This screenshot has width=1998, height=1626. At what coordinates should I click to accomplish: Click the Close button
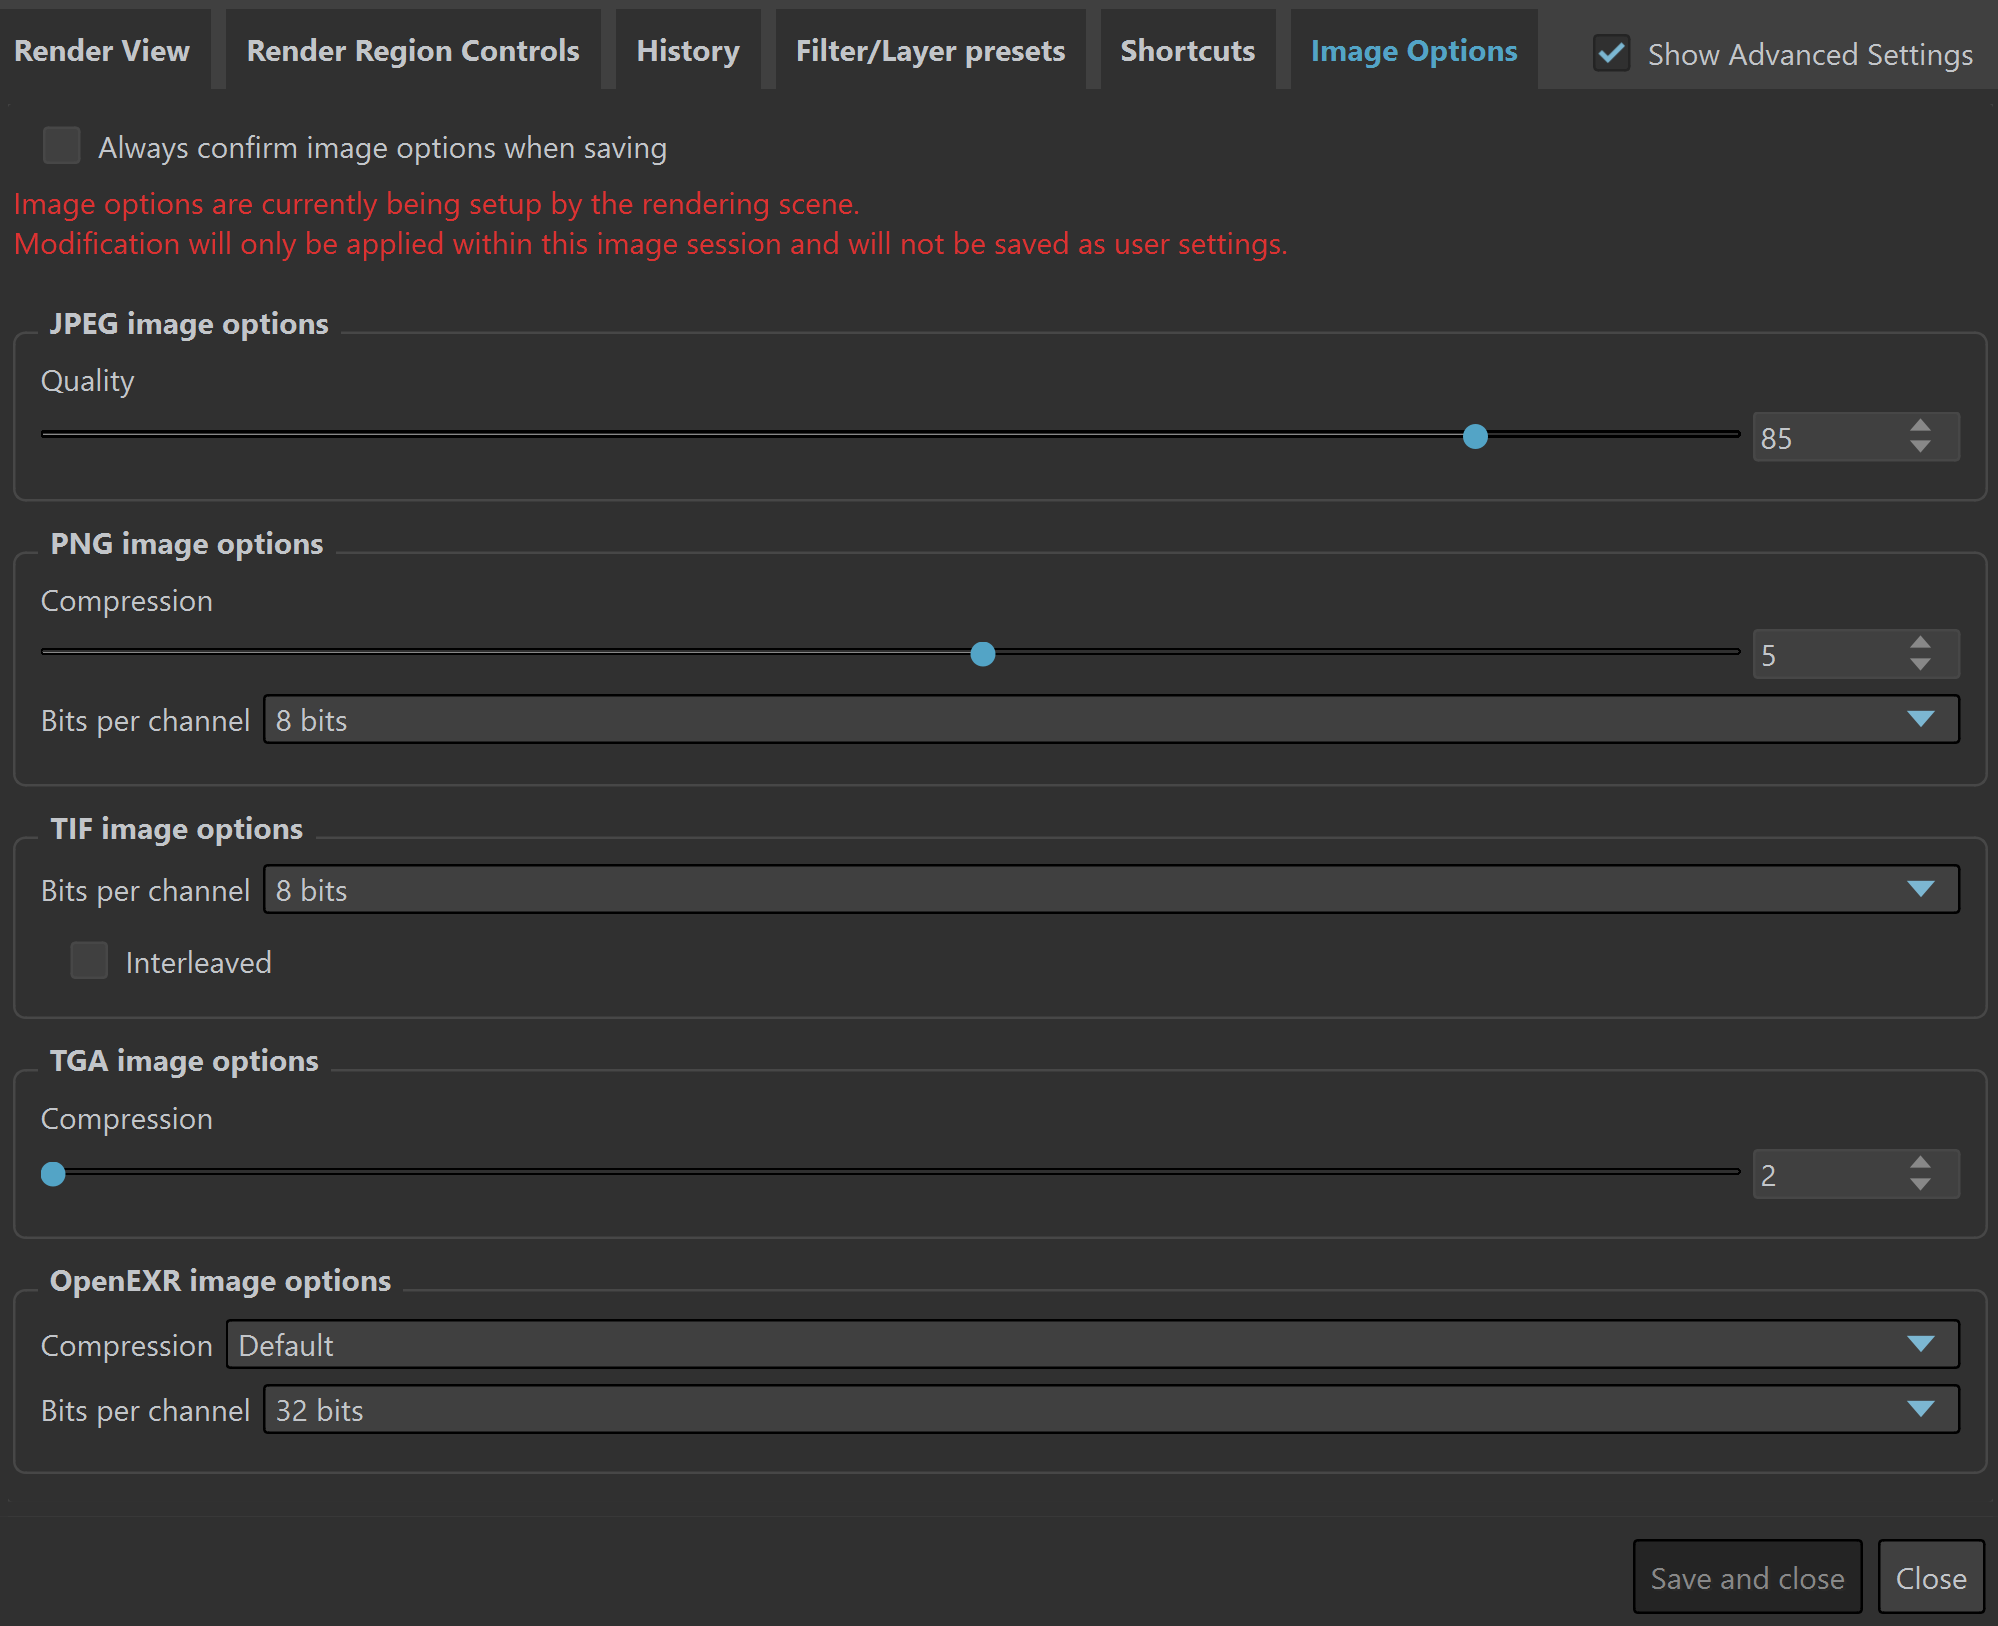[x=1931, y=1577]
